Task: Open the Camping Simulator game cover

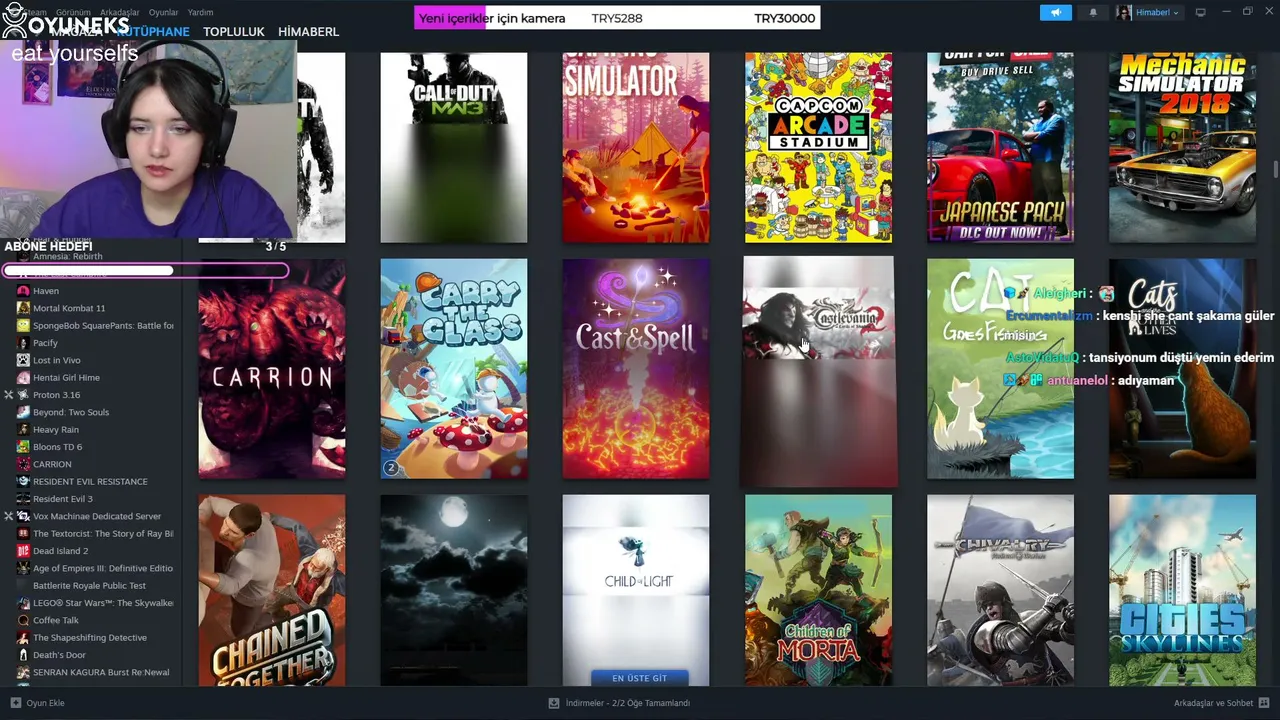Action: pyautogui.click(x=636, y=148)
